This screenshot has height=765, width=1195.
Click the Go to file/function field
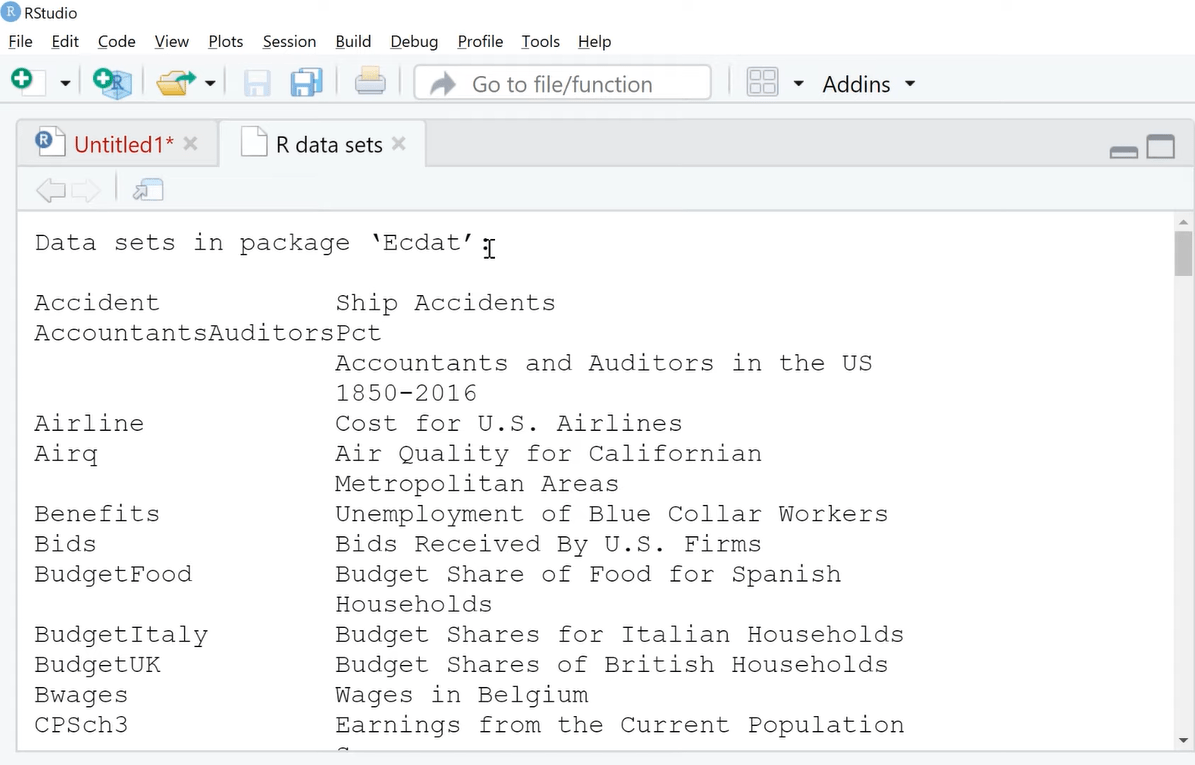click(x=562, y=83)
